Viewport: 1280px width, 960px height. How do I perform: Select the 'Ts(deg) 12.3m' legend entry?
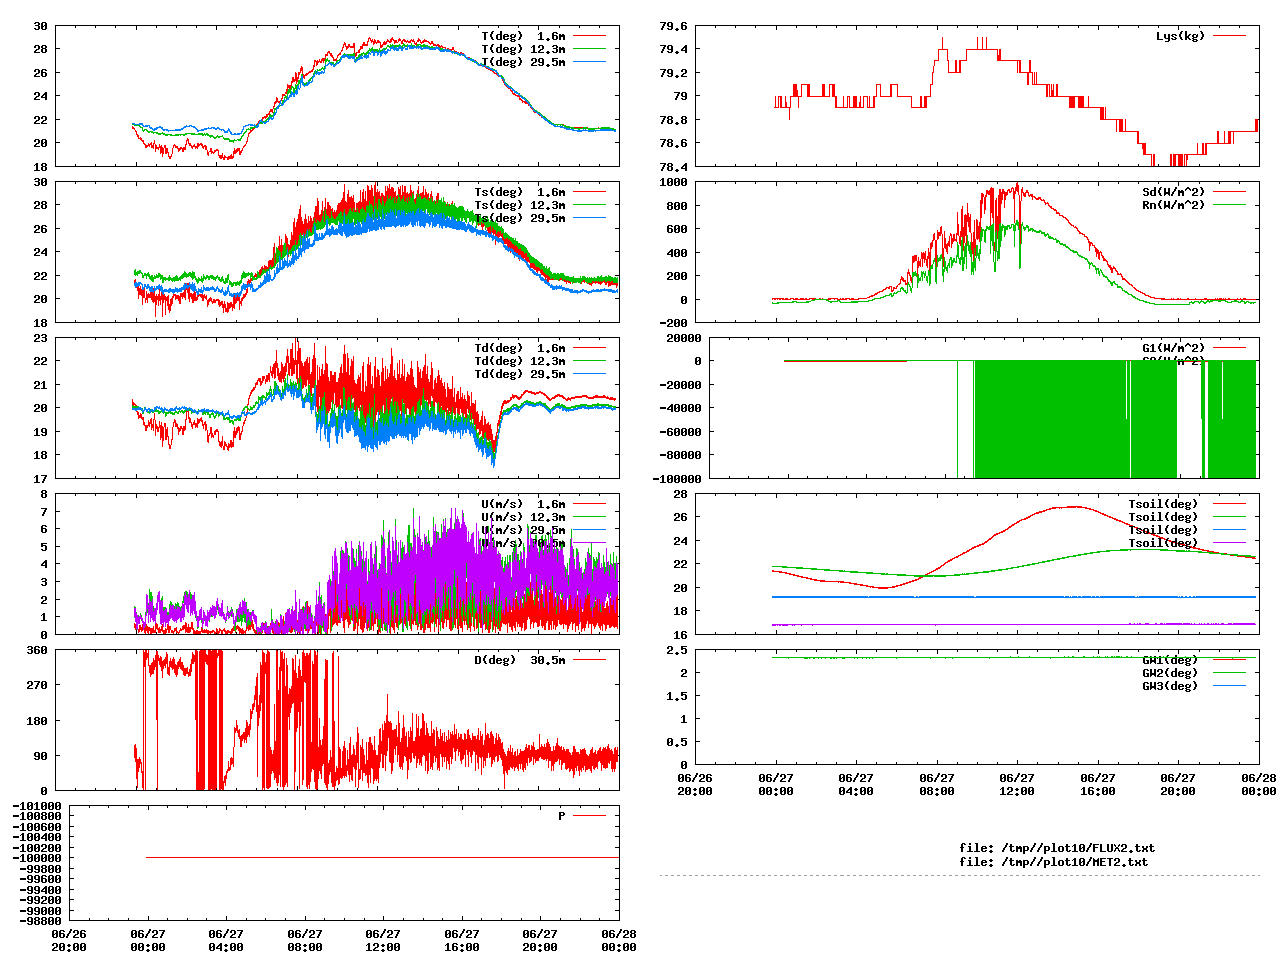519,205
